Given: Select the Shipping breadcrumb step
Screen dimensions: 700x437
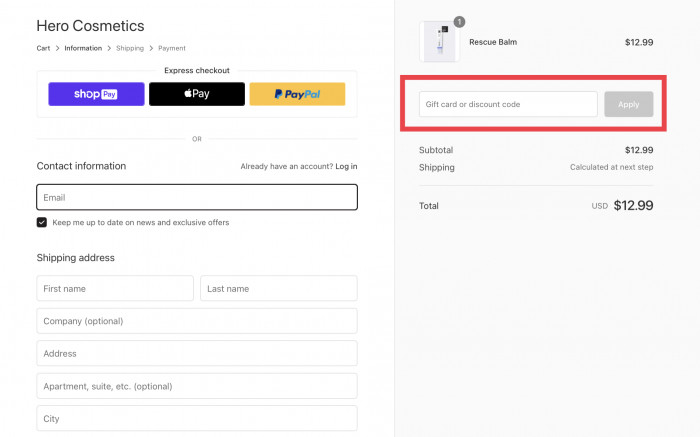Looking at the screenshot, I should [130, 48].
